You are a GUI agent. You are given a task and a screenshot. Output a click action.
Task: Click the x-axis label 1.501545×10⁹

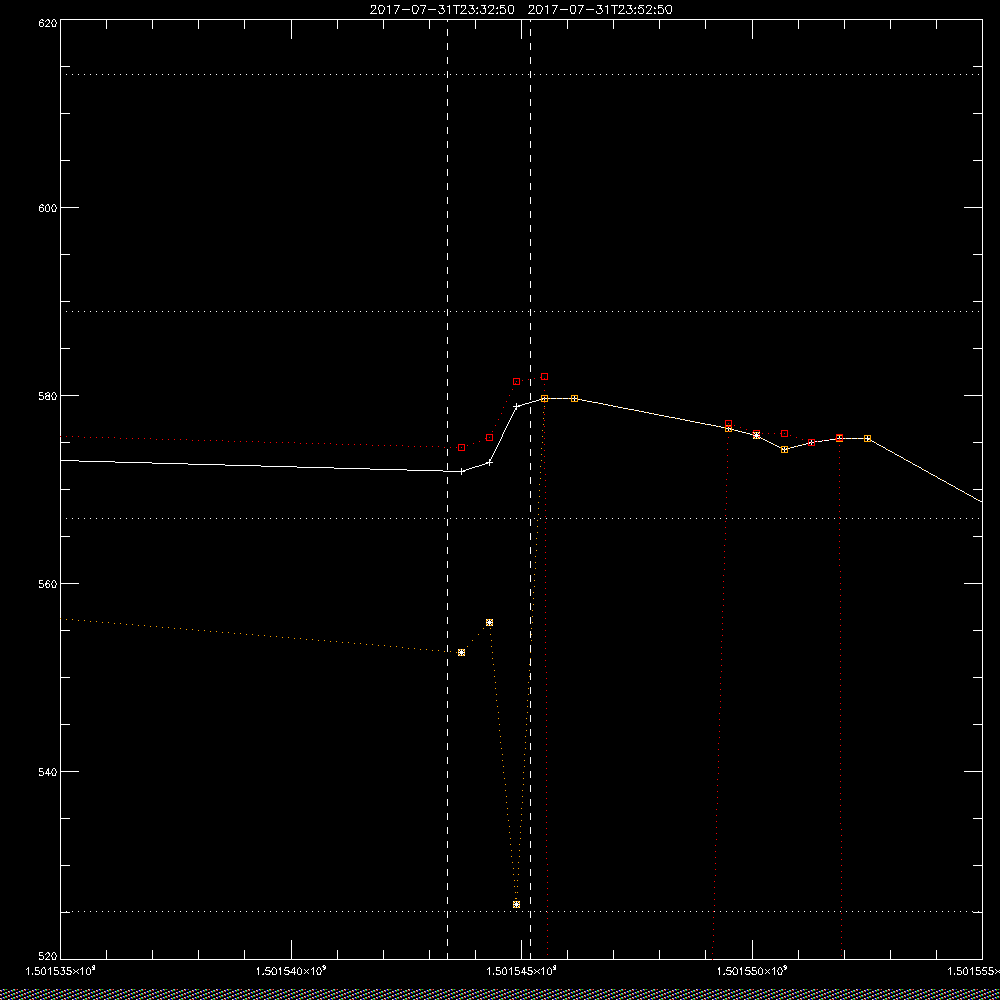point(522,971)
